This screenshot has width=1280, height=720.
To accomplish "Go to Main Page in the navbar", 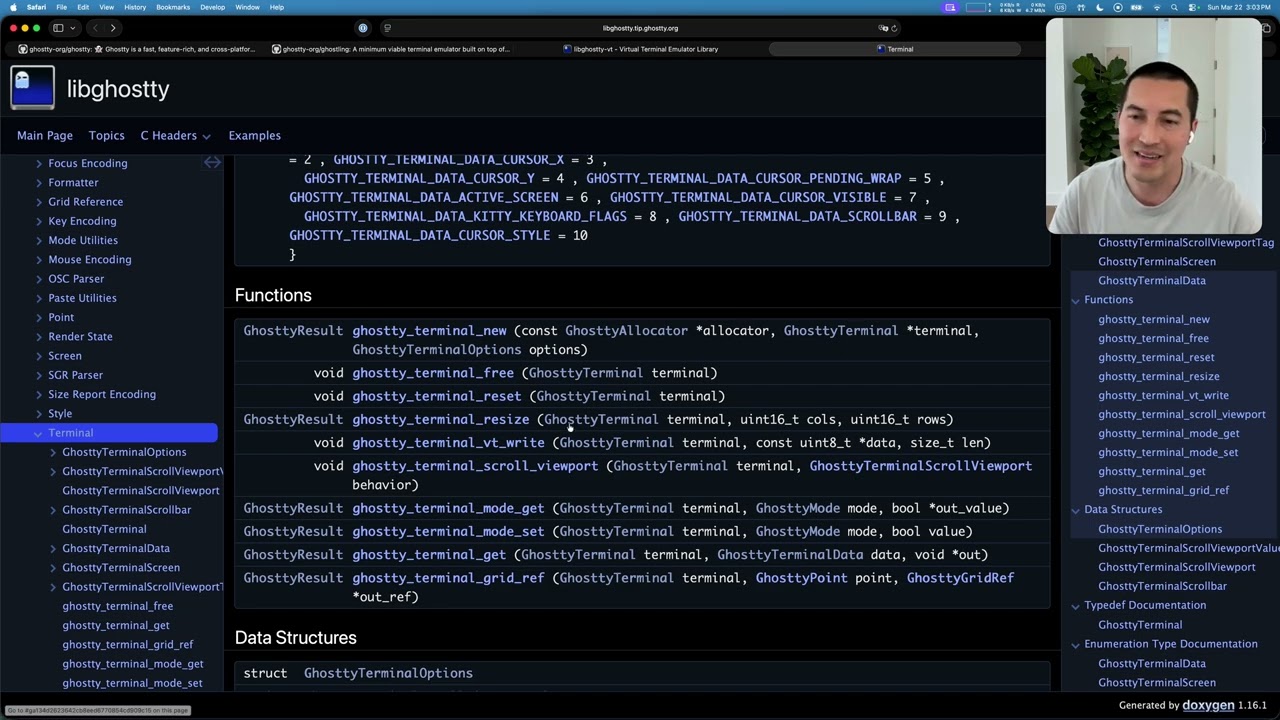I will tap(45, 135).
